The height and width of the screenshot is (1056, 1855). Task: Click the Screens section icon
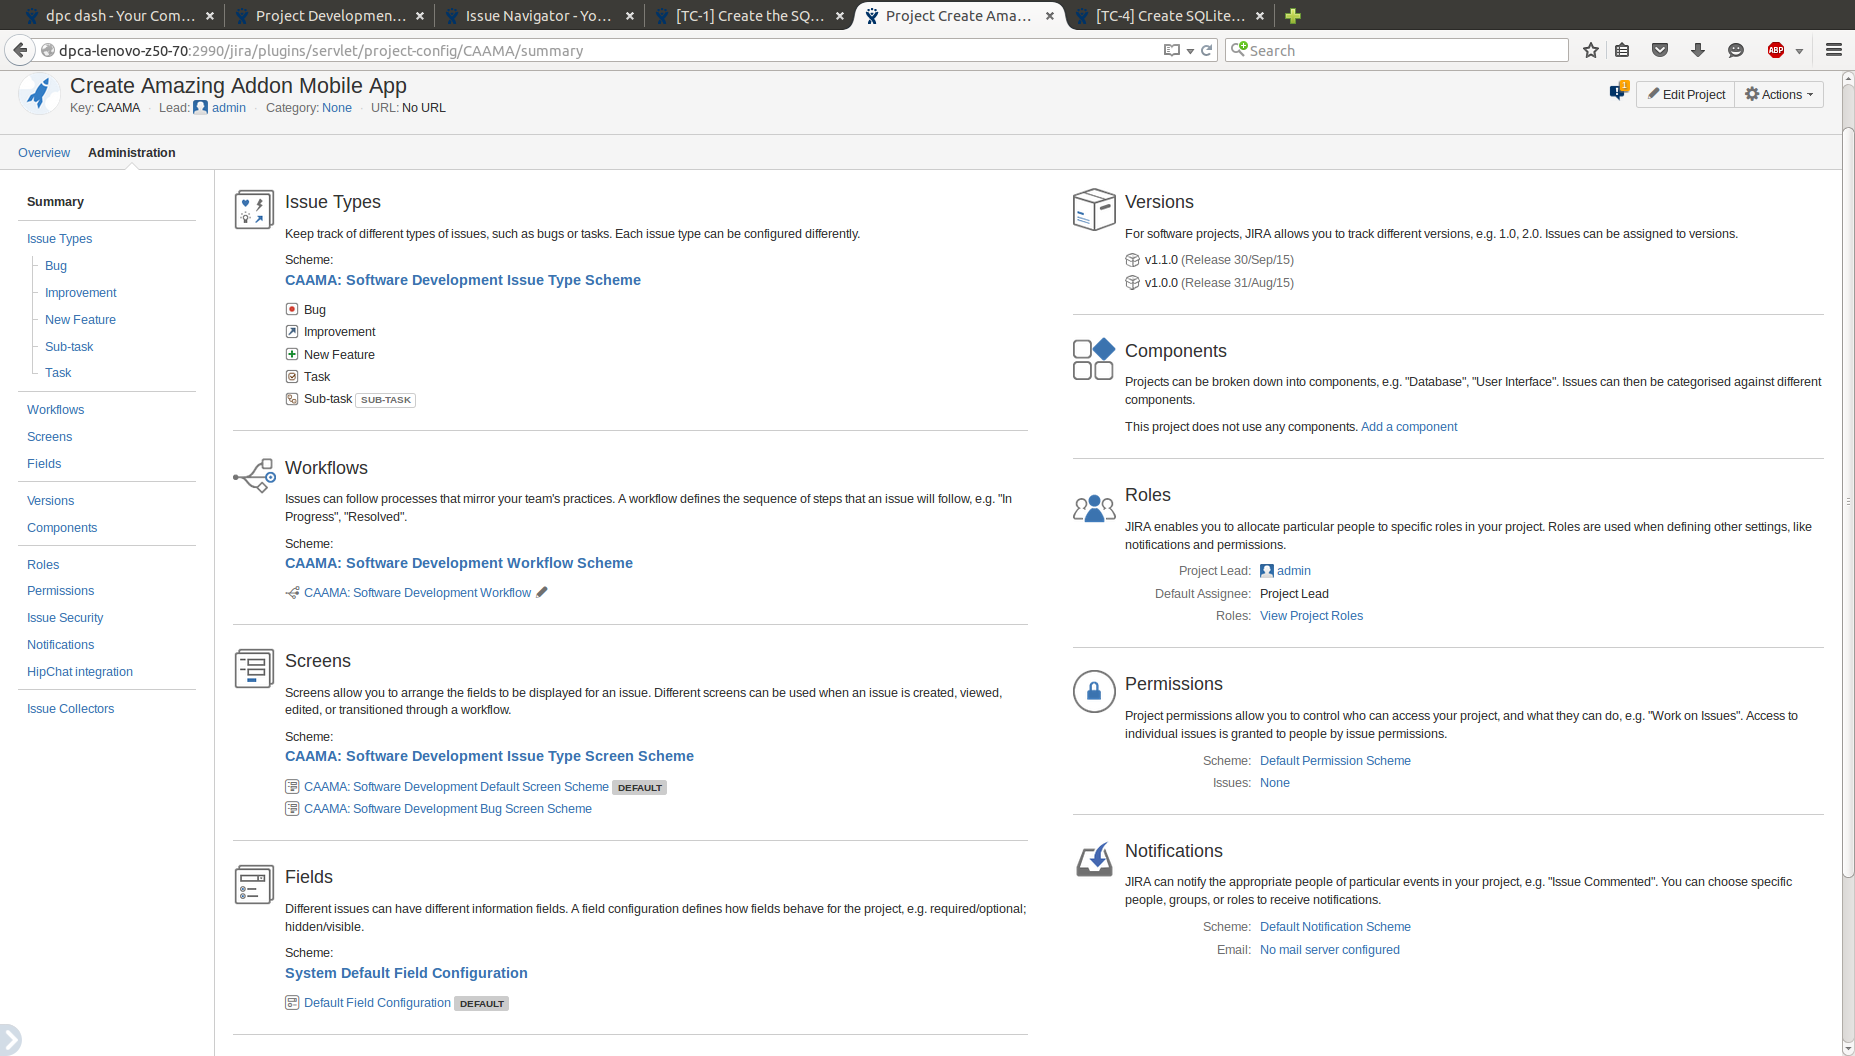click(x=254, y=668)
